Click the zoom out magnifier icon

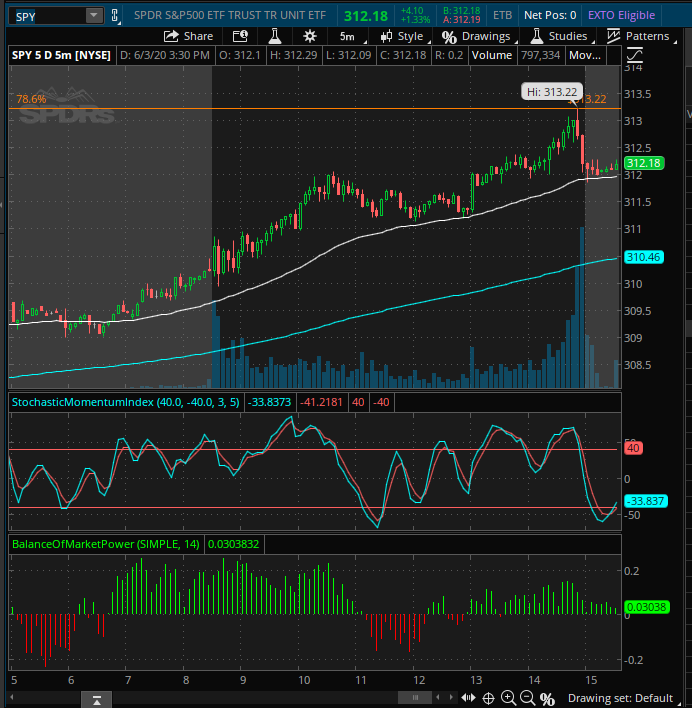[527, 698]
